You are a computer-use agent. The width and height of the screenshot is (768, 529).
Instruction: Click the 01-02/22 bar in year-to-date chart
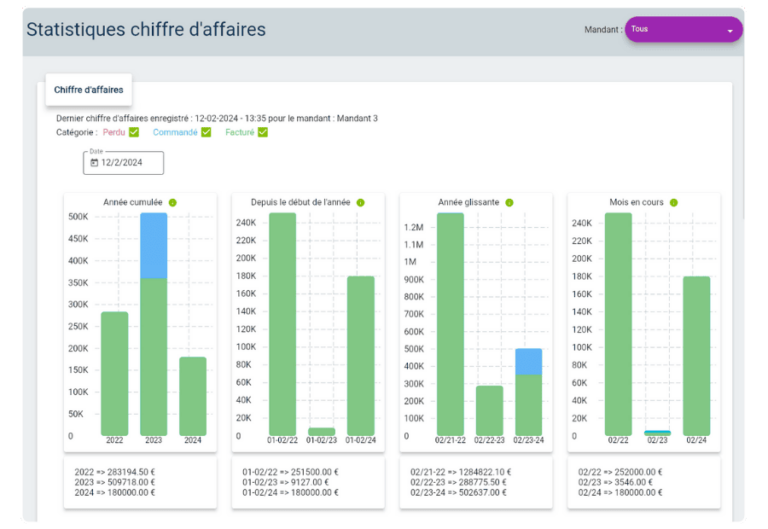(x=282, y=325)
